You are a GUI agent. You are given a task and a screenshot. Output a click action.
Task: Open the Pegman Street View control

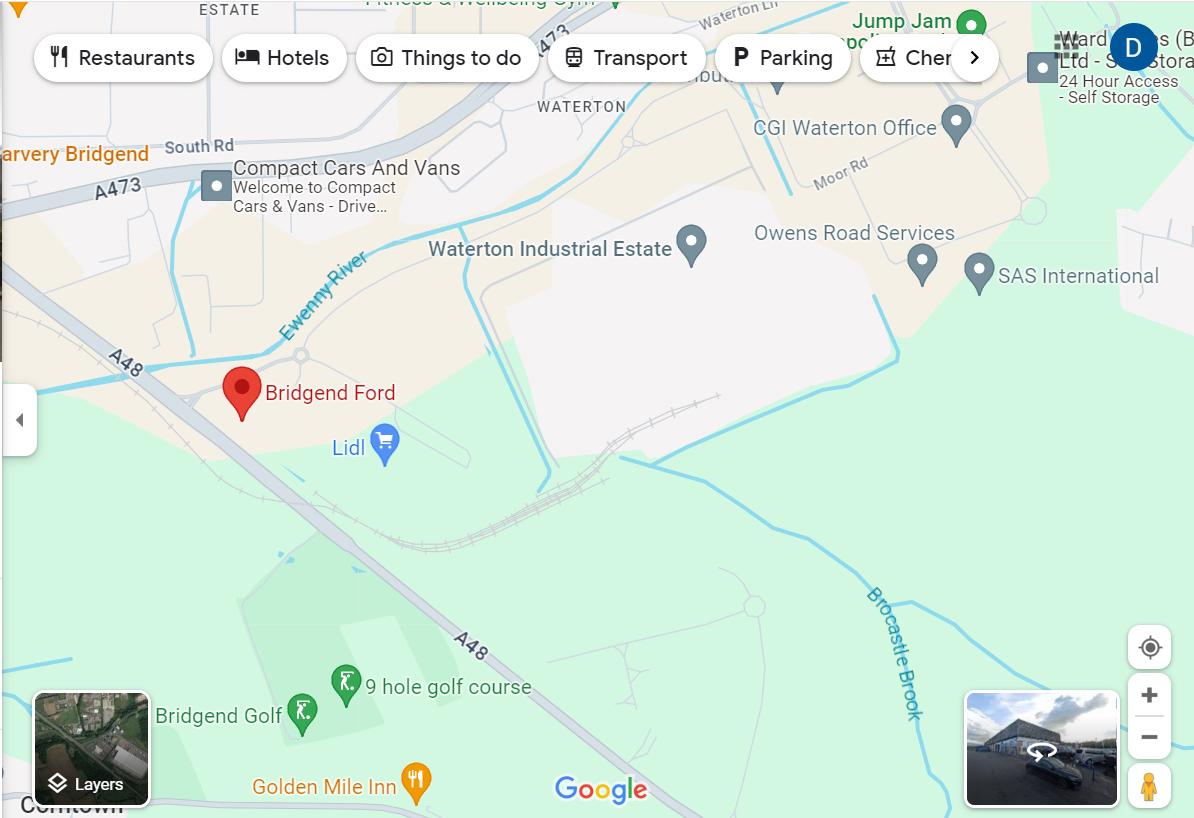click(x=1149, y=786)
